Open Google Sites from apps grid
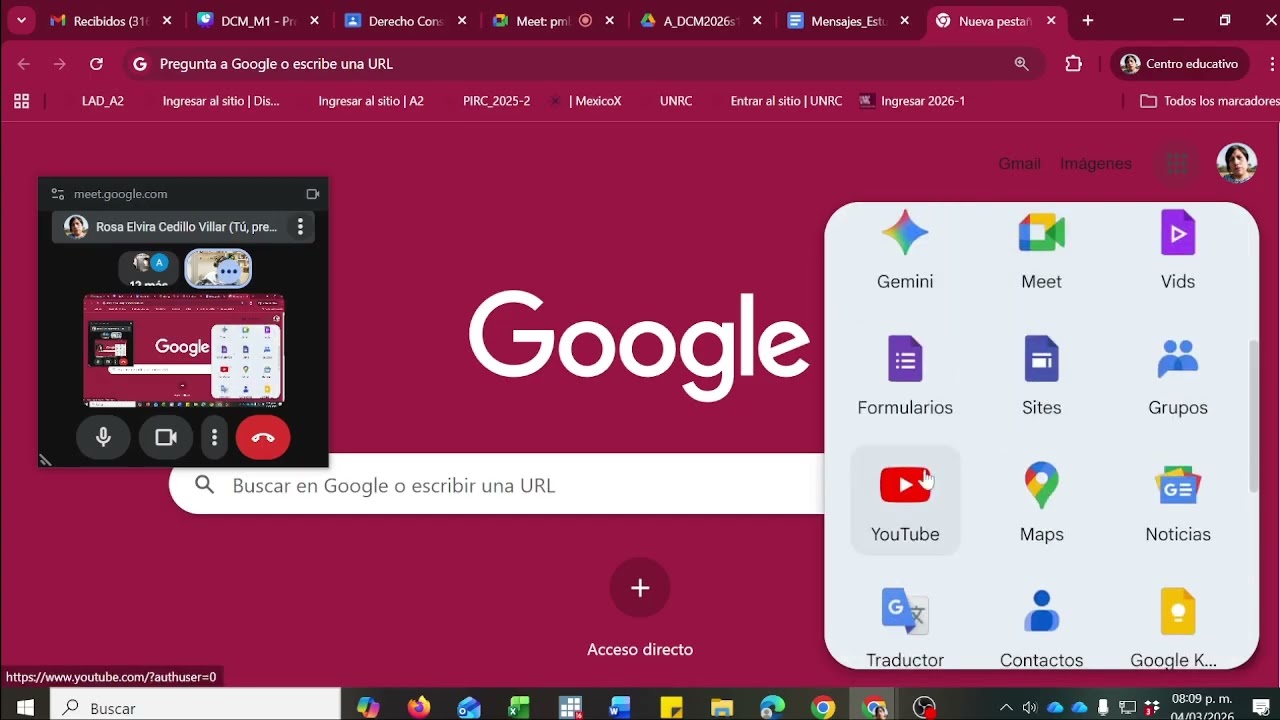 [1041, 376]
